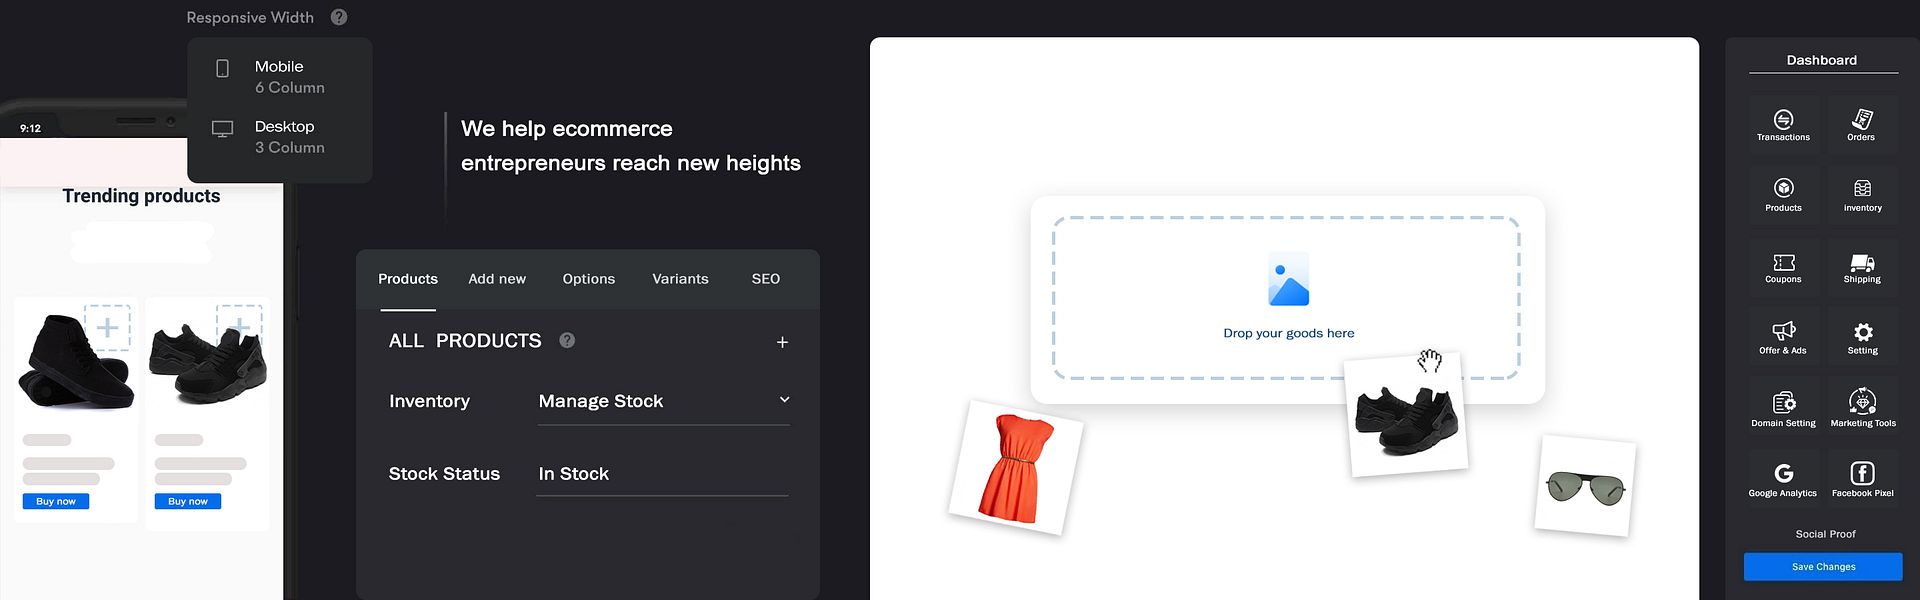Click the Trending products heading
This screenshot has width=1920, height=600.
pyautogui.click(x=141, y=196)
